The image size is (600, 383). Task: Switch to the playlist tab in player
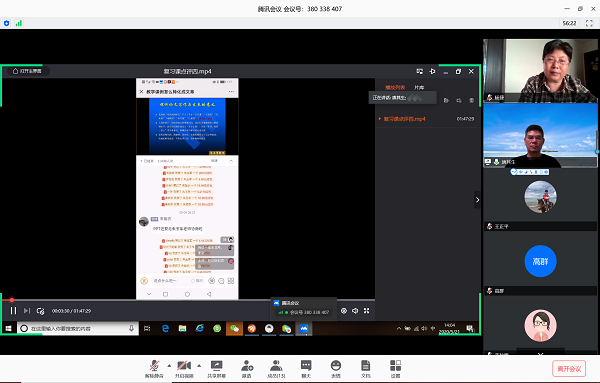tap(395, 87)
